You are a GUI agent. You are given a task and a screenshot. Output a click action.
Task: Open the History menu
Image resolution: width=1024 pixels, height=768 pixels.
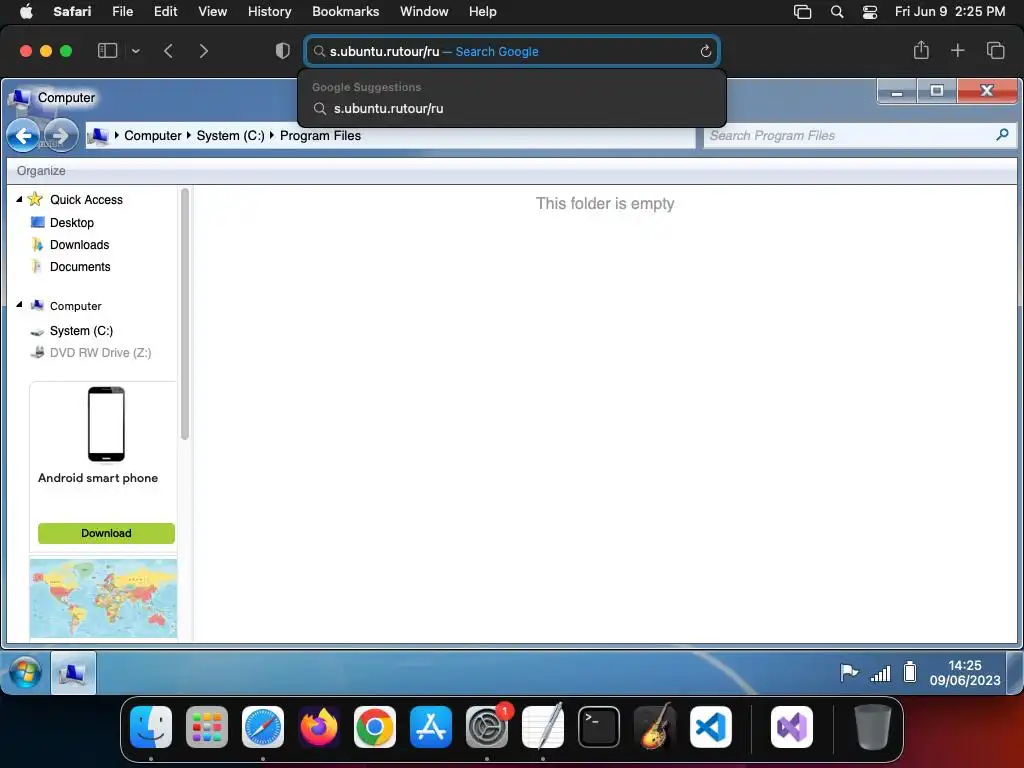click(269, 12)
